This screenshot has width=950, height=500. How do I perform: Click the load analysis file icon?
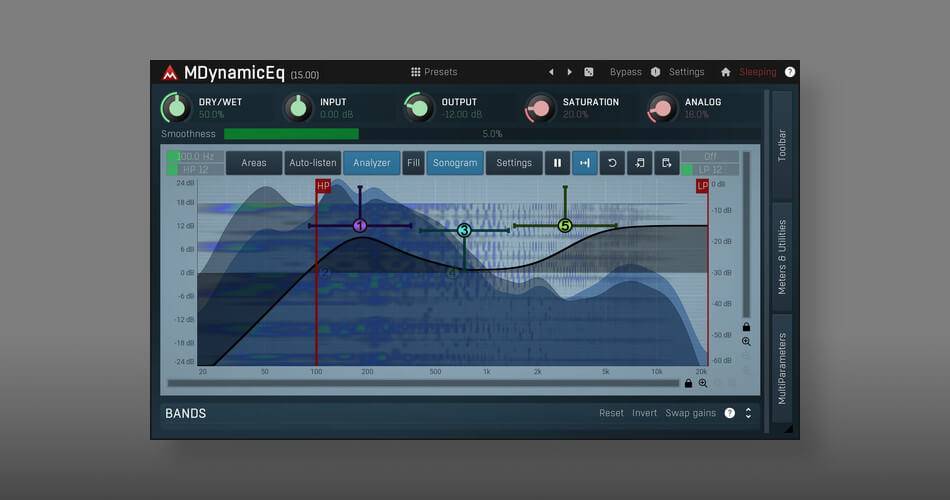[639, 163]
